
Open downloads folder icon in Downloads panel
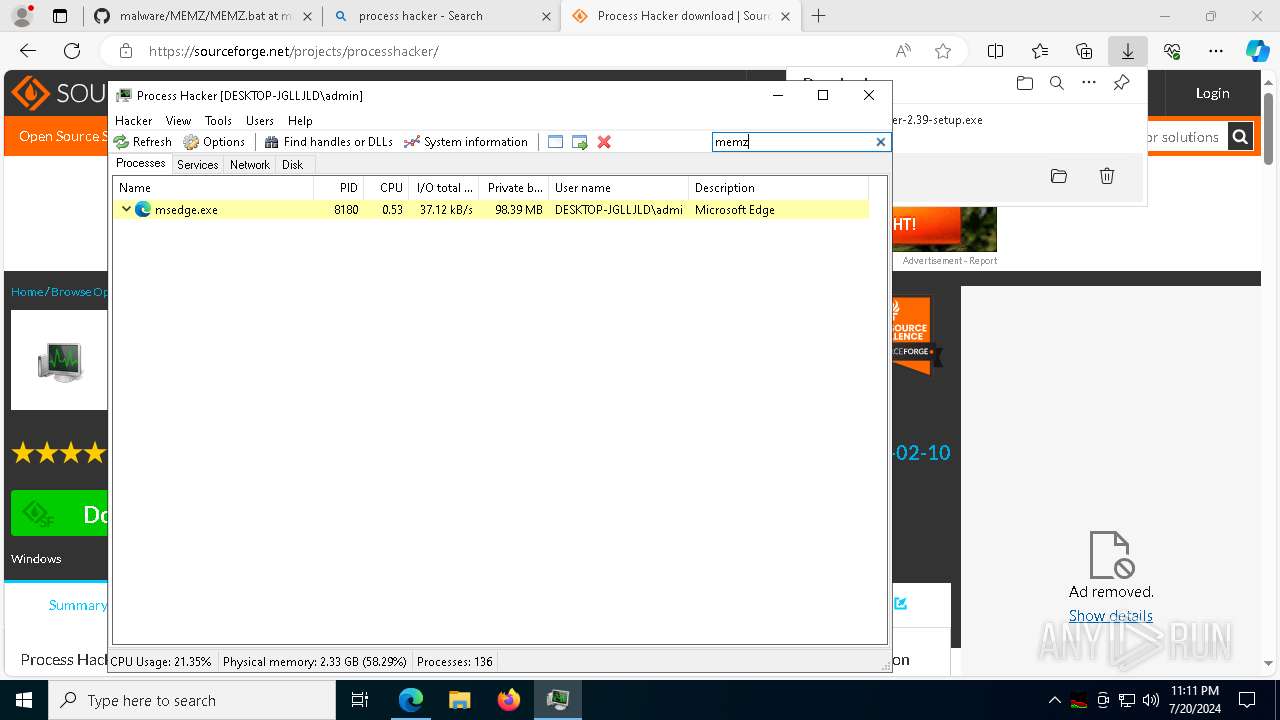[1024, 83]
